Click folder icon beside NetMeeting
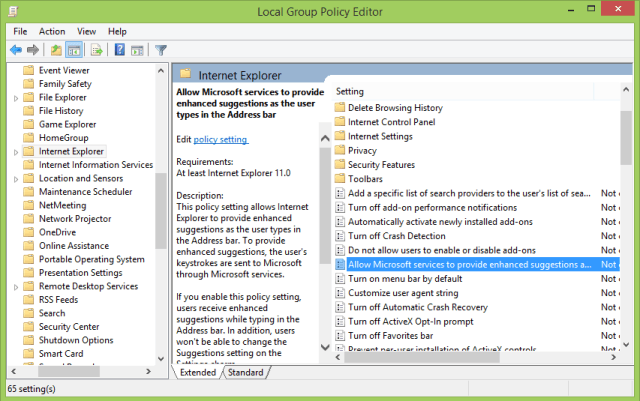 (29, 205)
